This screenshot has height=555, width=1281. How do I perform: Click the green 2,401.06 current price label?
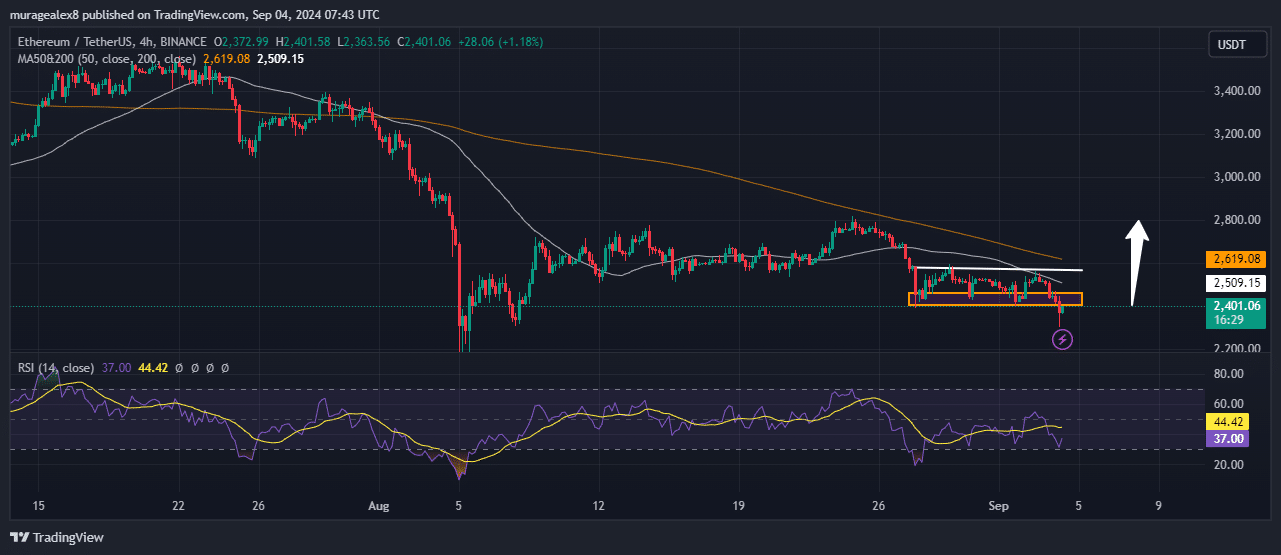[x=1234, y=306]
